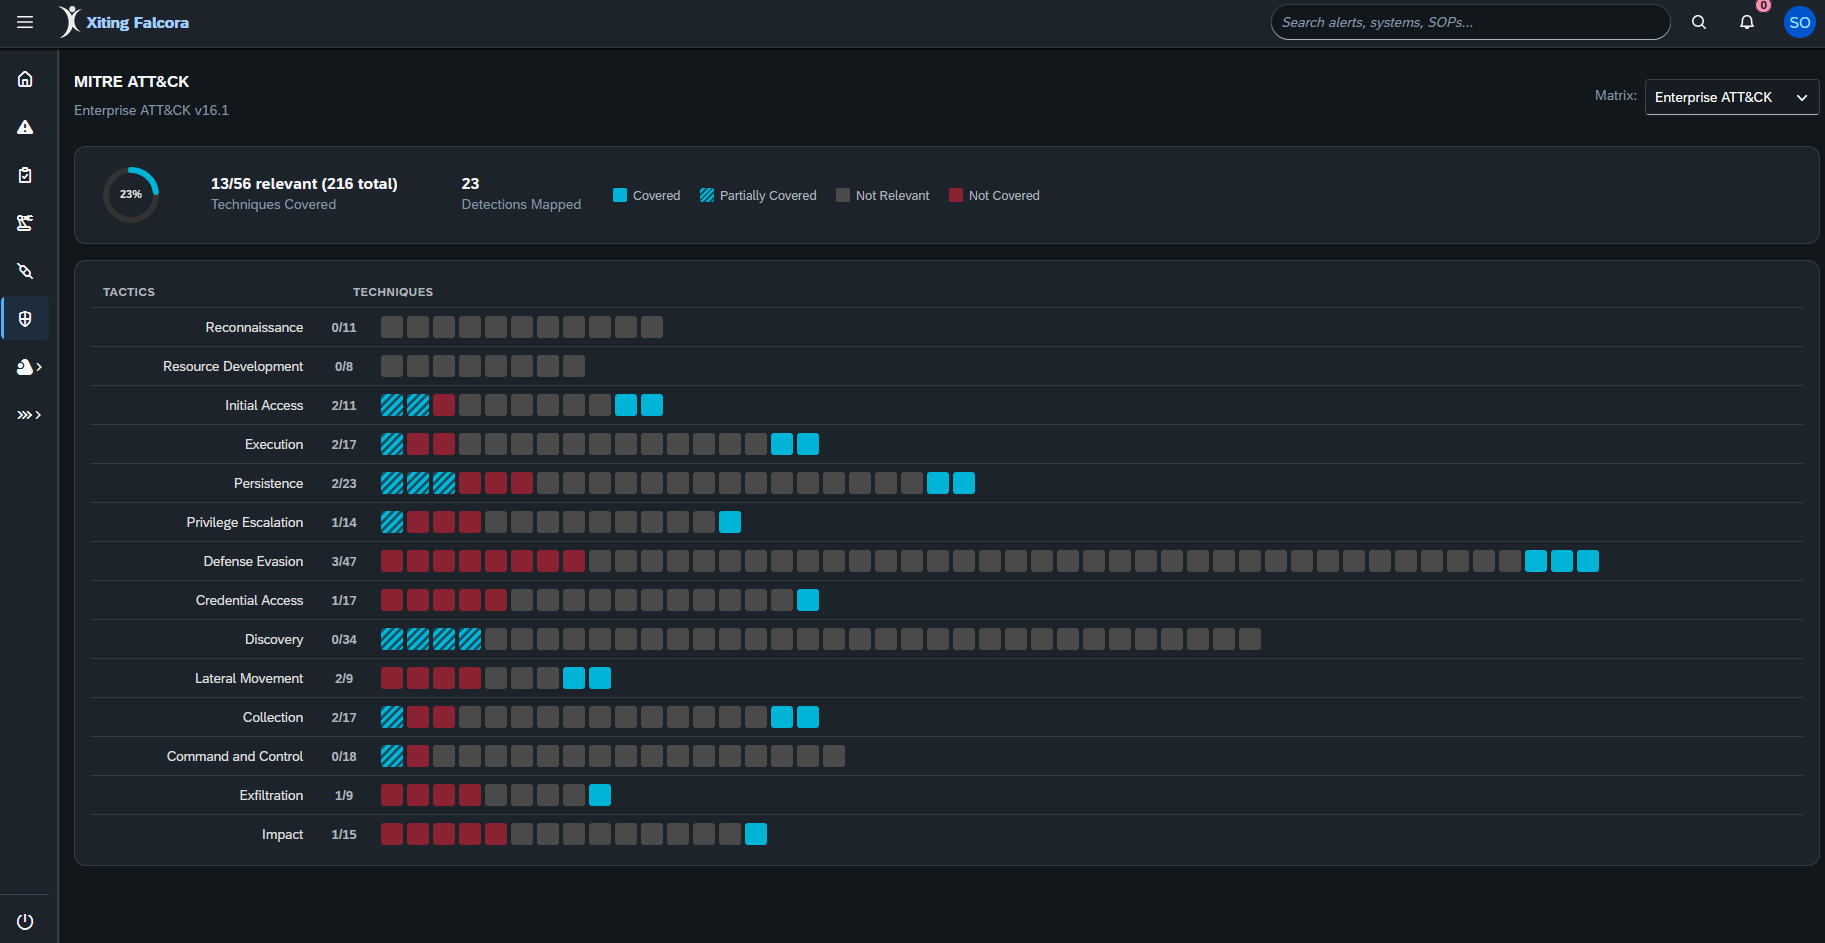Select the Defense Evasion tactic label

(x=253, y=561)
